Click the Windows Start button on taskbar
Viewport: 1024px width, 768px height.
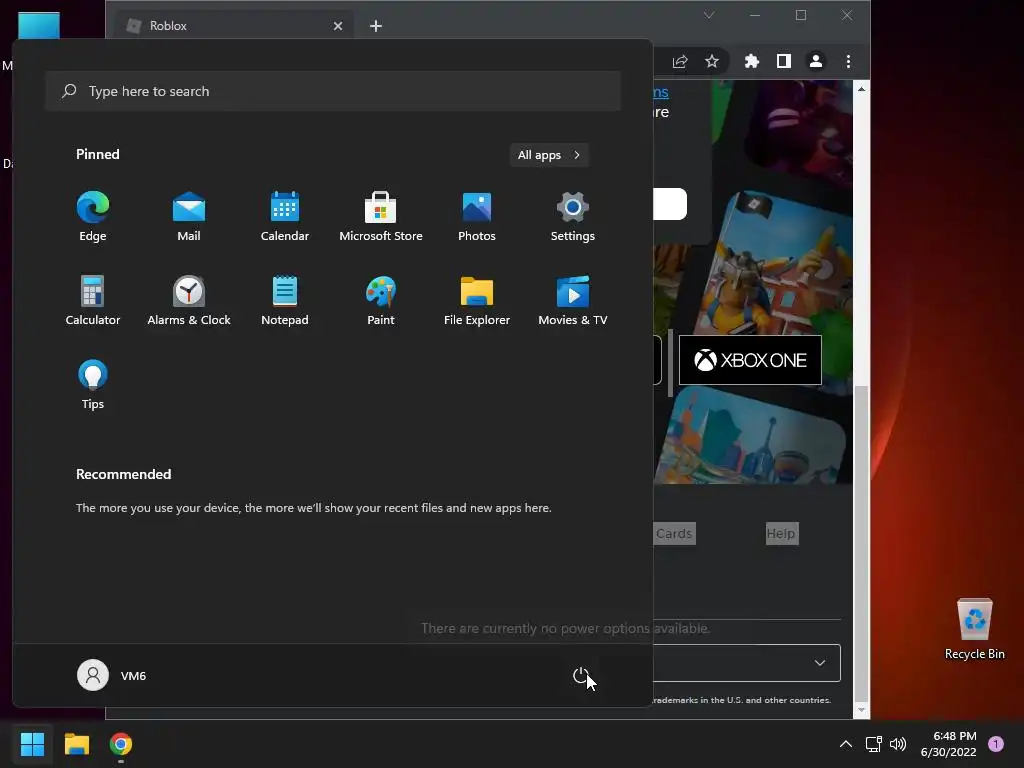pos(32,744)
